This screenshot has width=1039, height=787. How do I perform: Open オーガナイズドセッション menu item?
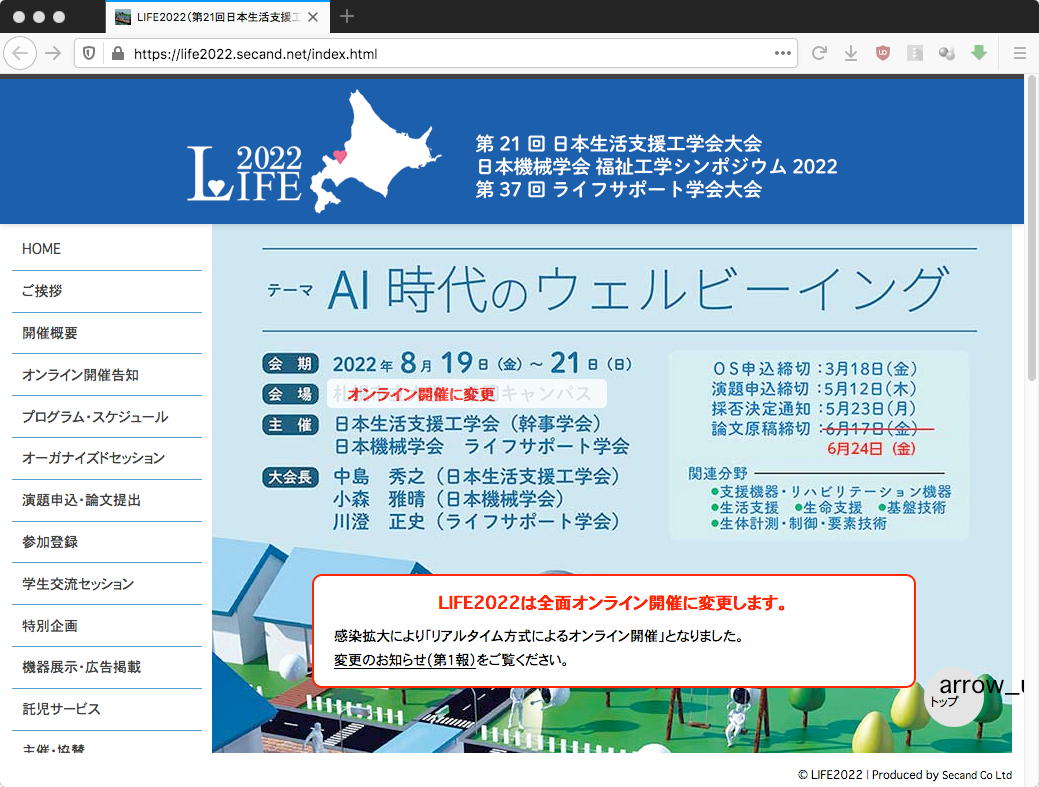(x=107, y=458)
